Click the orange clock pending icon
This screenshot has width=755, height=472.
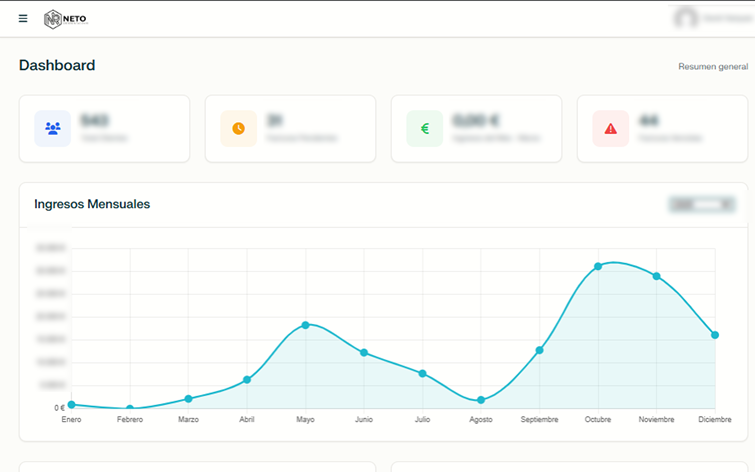pos(238,128)
